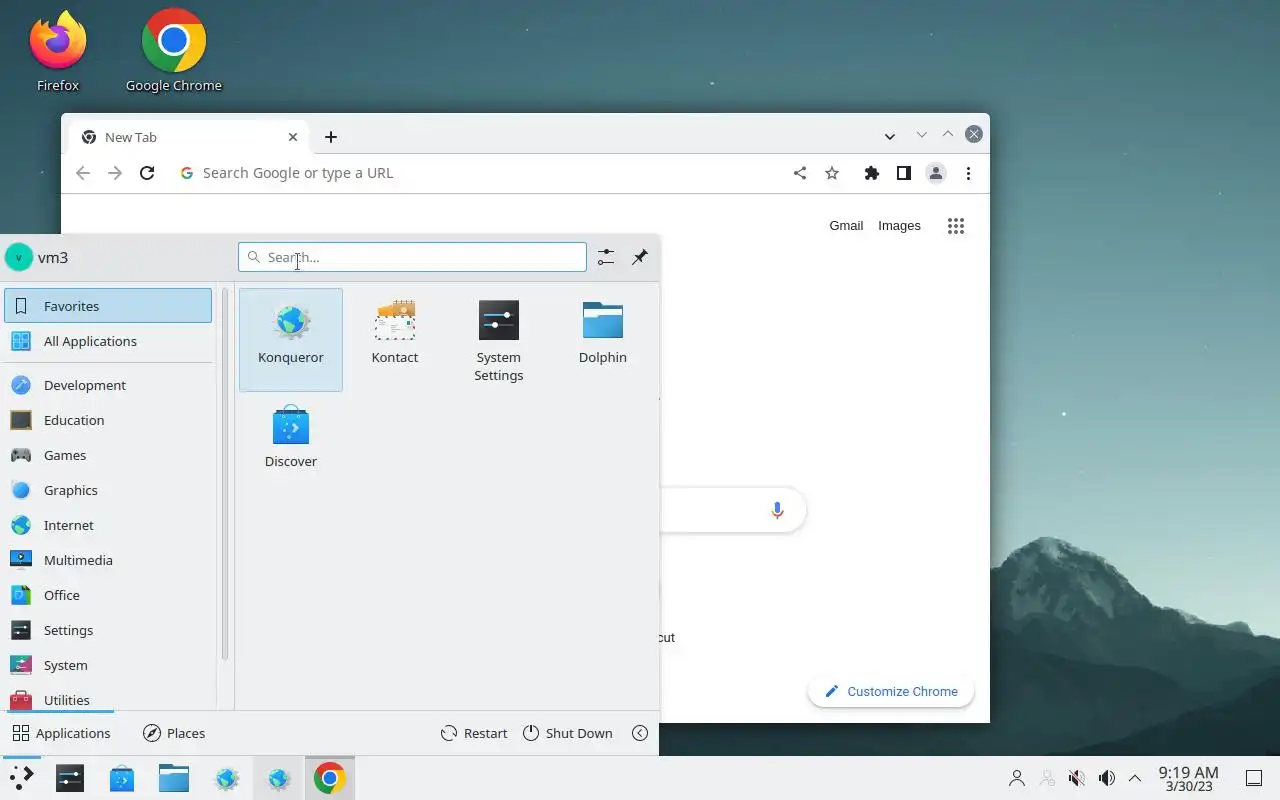The image size is (1280, 800).
Task: Open Dolphin from taskbar
Action: (x=174, y=778)
